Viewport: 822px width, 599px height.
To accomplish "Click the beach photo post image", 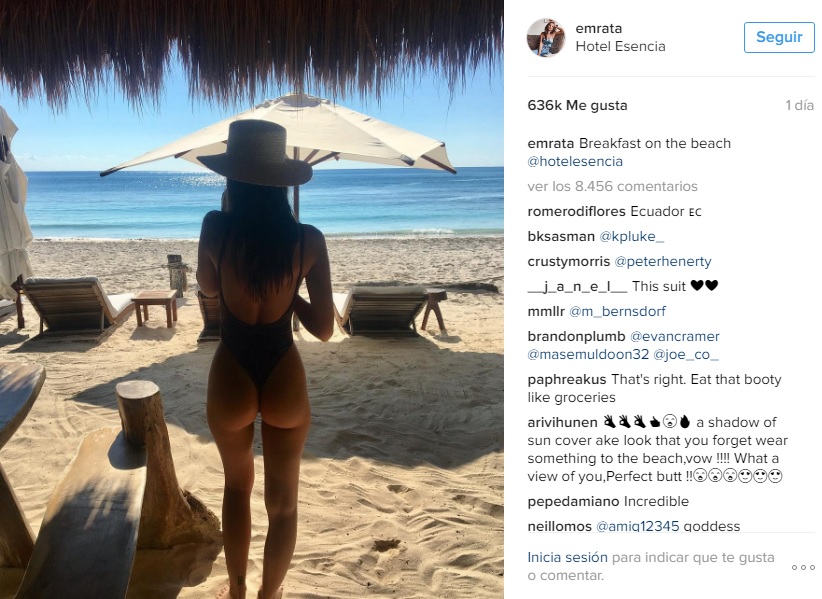I will pos(252,299).
